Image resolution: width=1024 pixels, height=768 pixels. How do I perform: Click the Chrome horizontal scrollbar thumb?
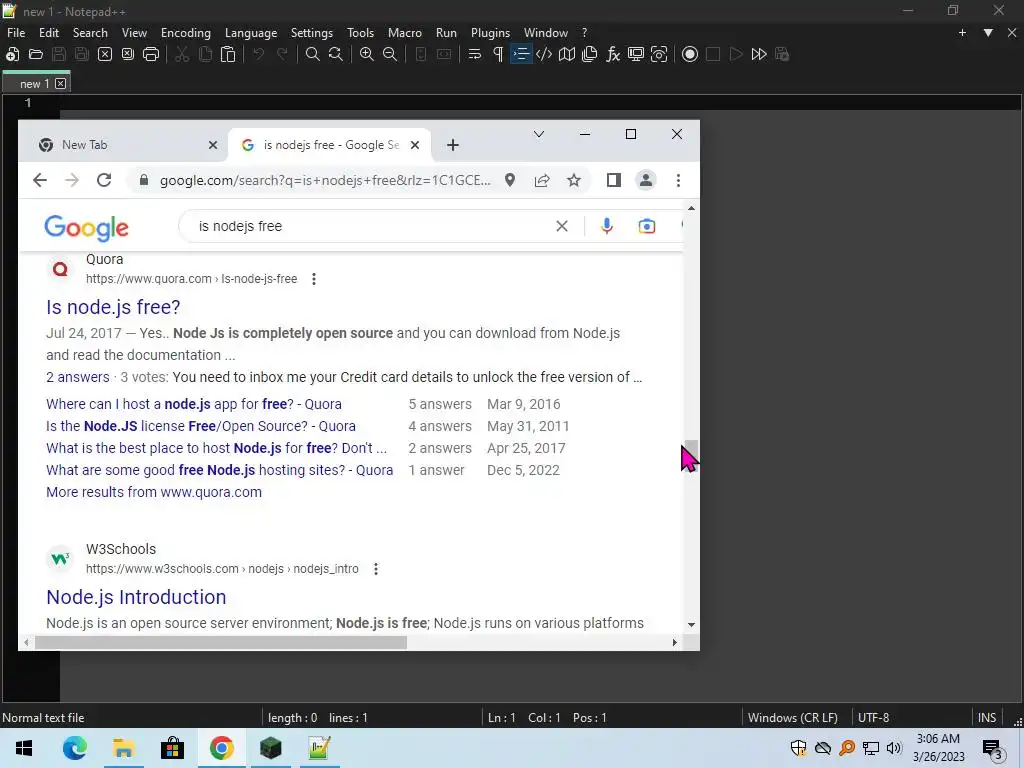pyautogui.click(x=221, y=643)
